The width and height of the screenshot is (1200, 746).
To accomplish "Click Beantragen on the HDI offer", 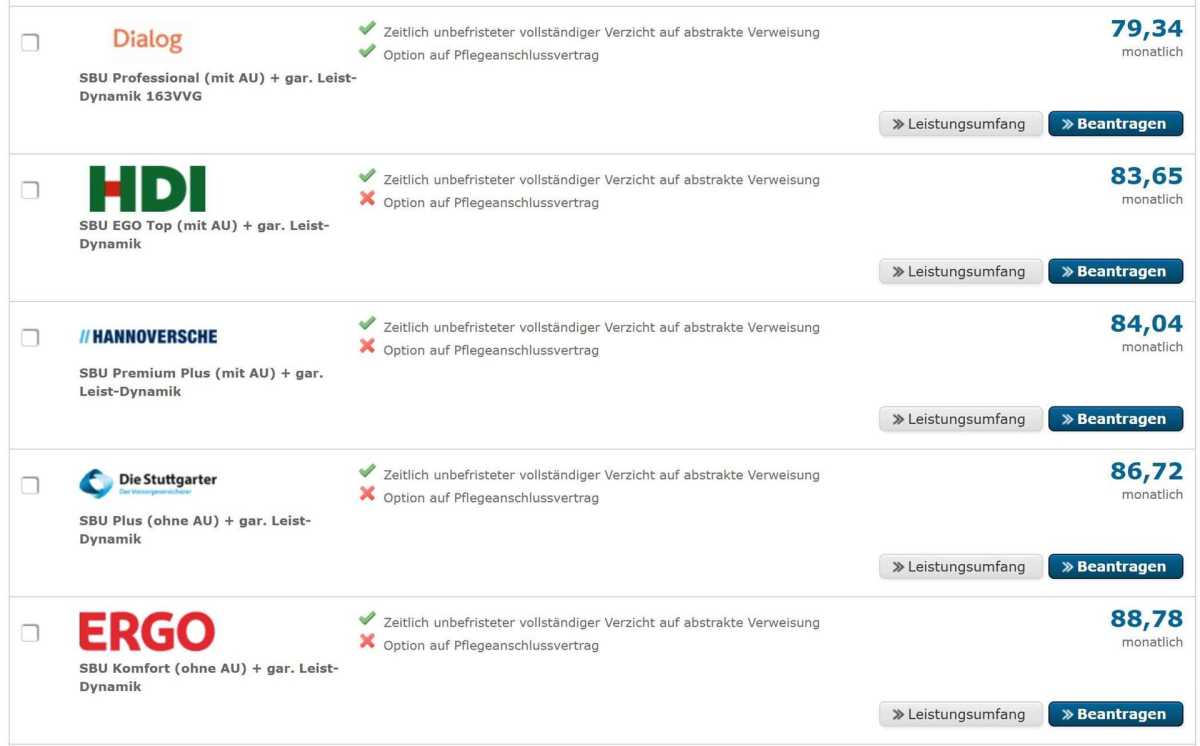I will tap(1116, 270).
